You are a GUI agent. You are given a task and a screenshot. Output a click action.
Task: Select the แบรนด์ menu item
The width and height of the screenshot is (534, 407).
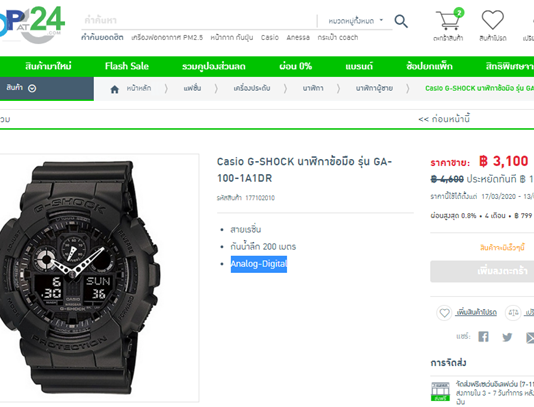pyautogui.click(x=359, y=66)
